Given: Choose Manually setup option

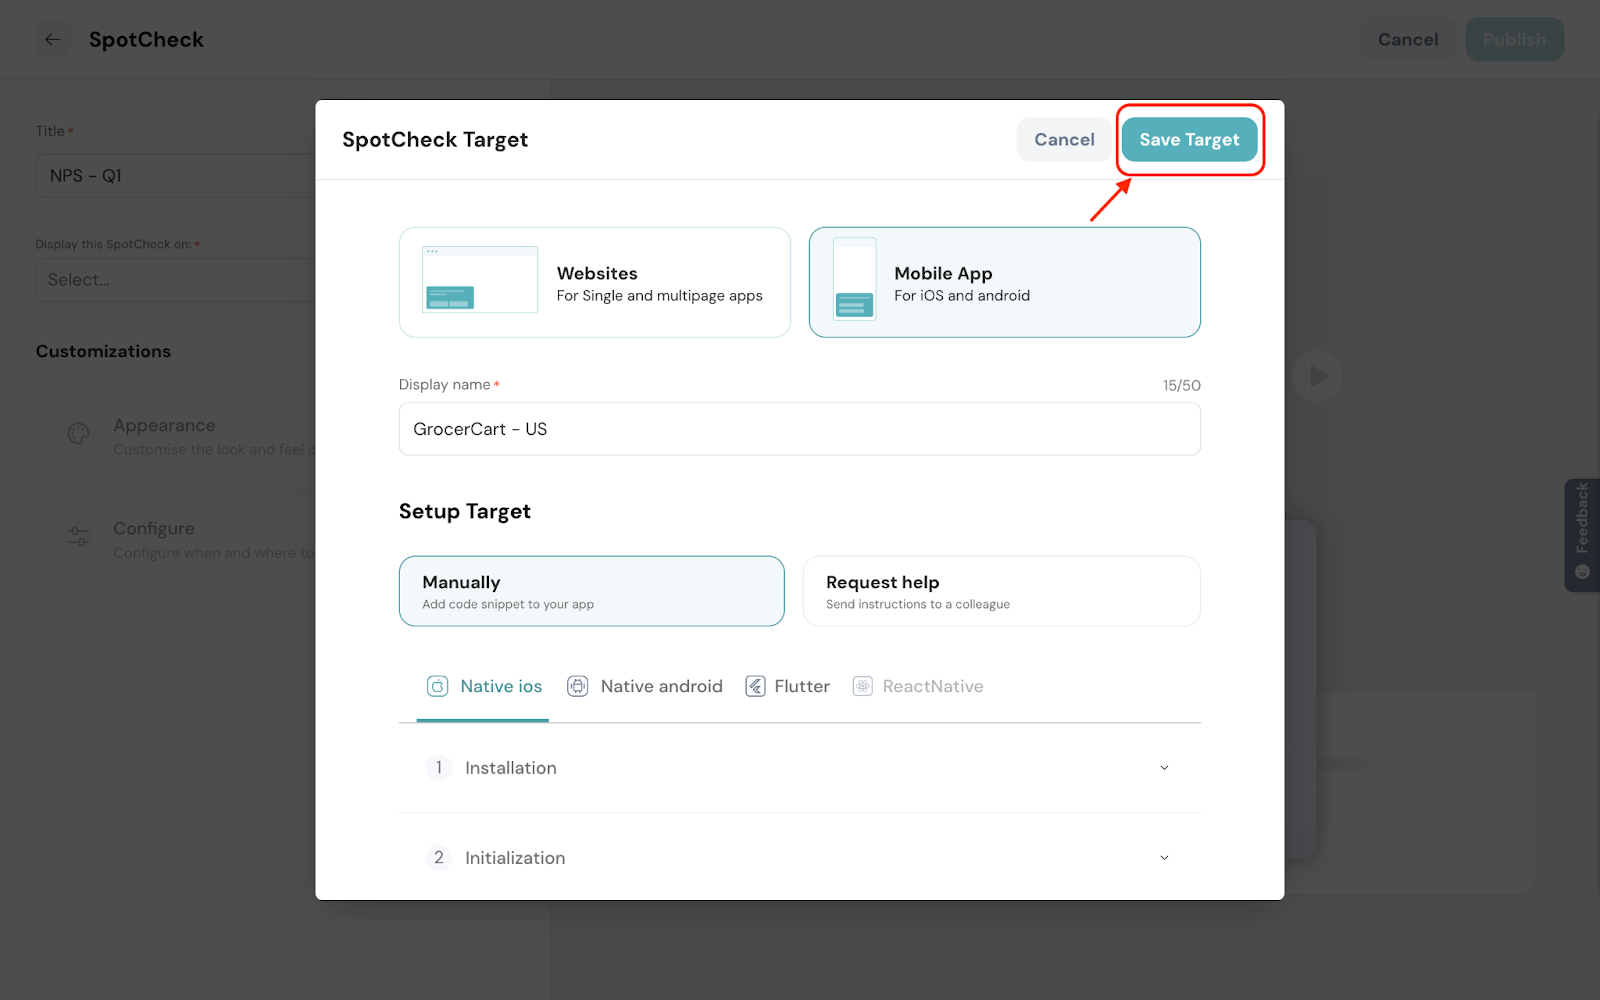Looking at the screenshot, I should click(x=591, y=591).
